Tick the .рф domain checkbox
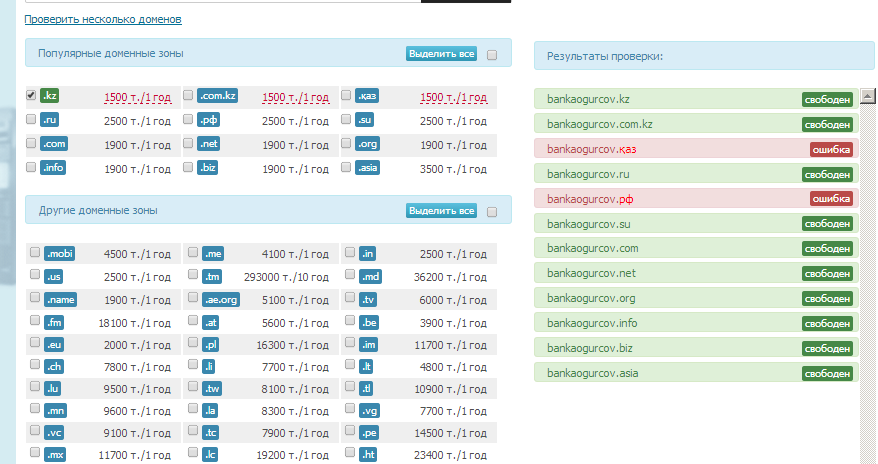 coord(188,119)
